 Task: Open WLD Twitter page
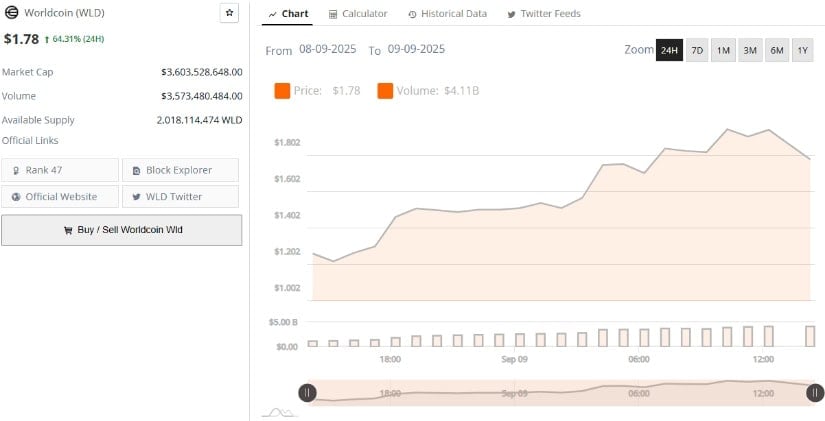click(180, 196)
